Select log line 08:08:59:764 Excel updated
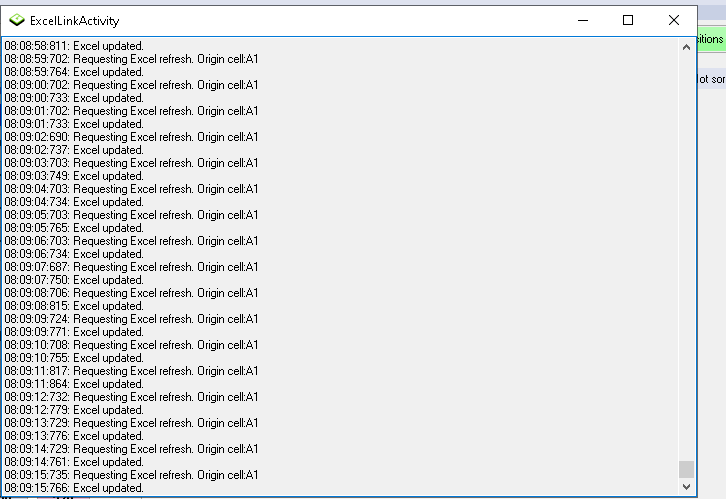726x499 pixels. tap(74, 72)
